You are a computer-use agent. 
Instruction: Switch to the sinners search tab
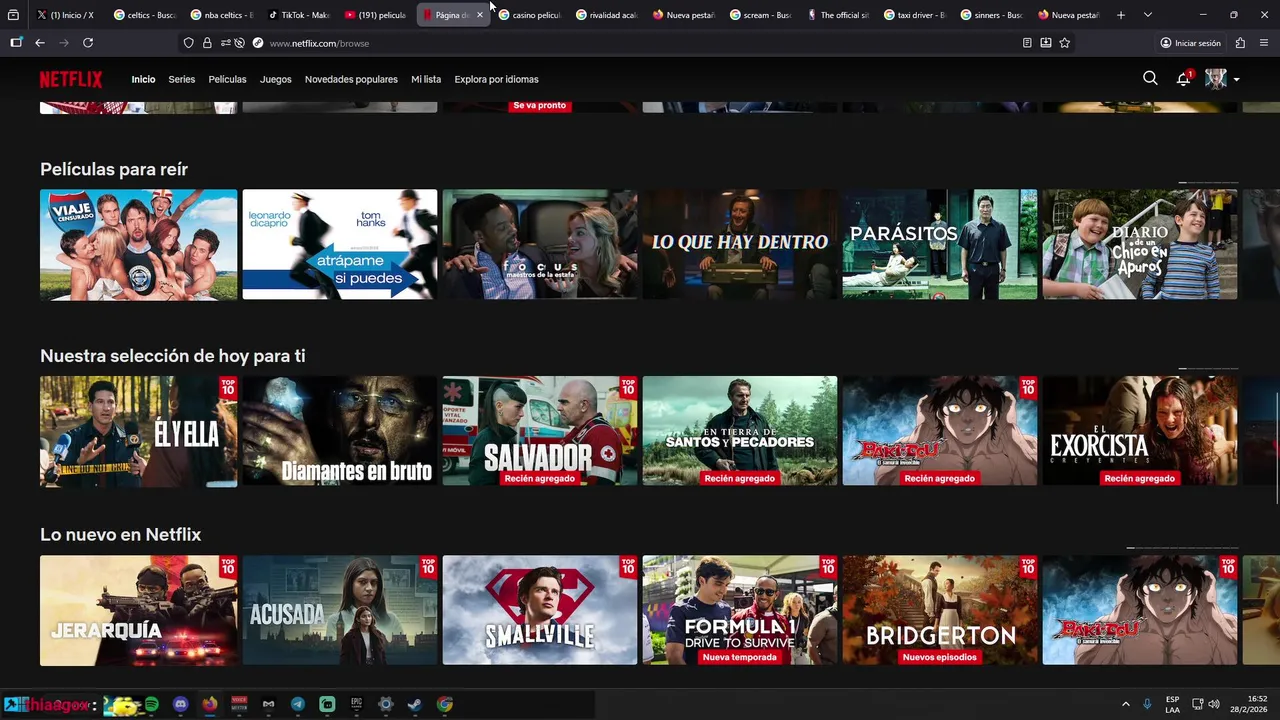pos(991,15)
